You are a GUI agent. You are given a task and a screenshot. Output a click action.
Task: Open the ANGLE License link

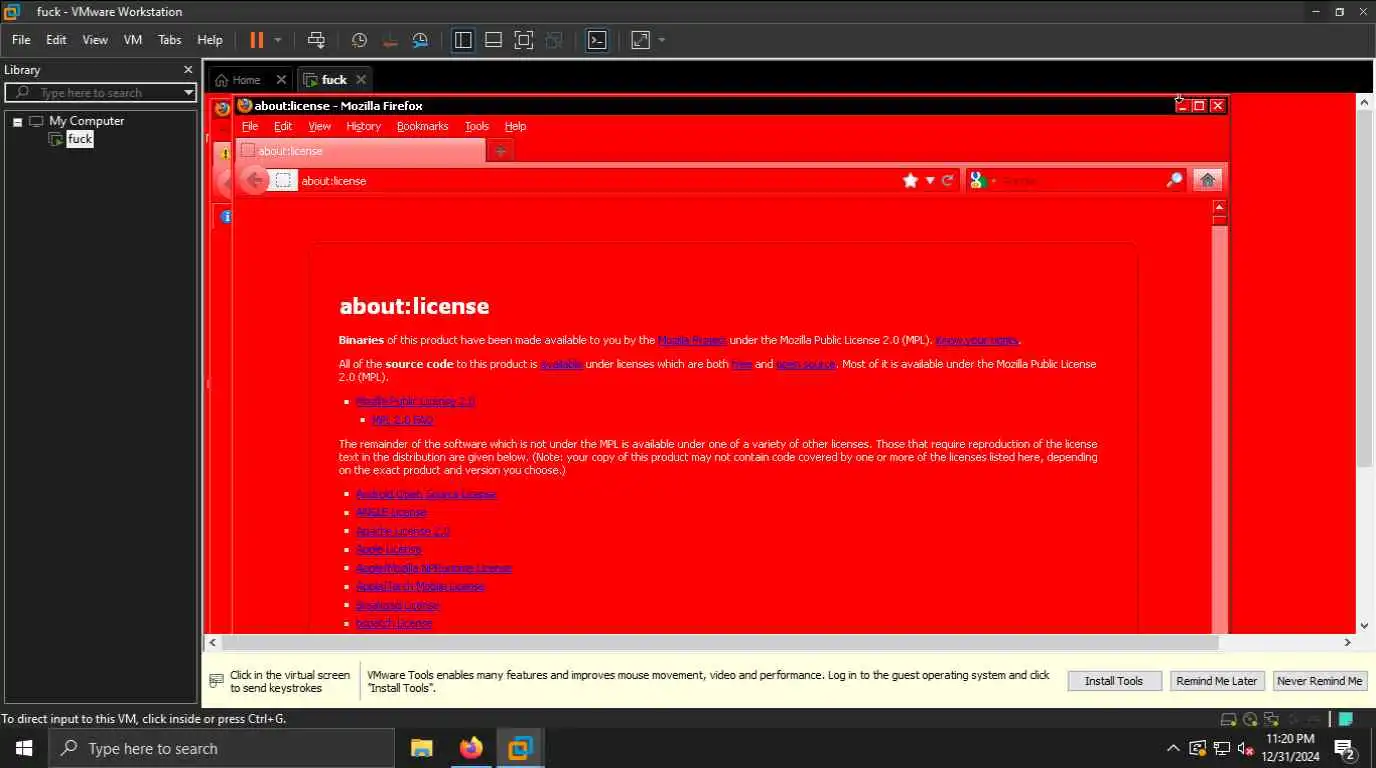point(391,512)
